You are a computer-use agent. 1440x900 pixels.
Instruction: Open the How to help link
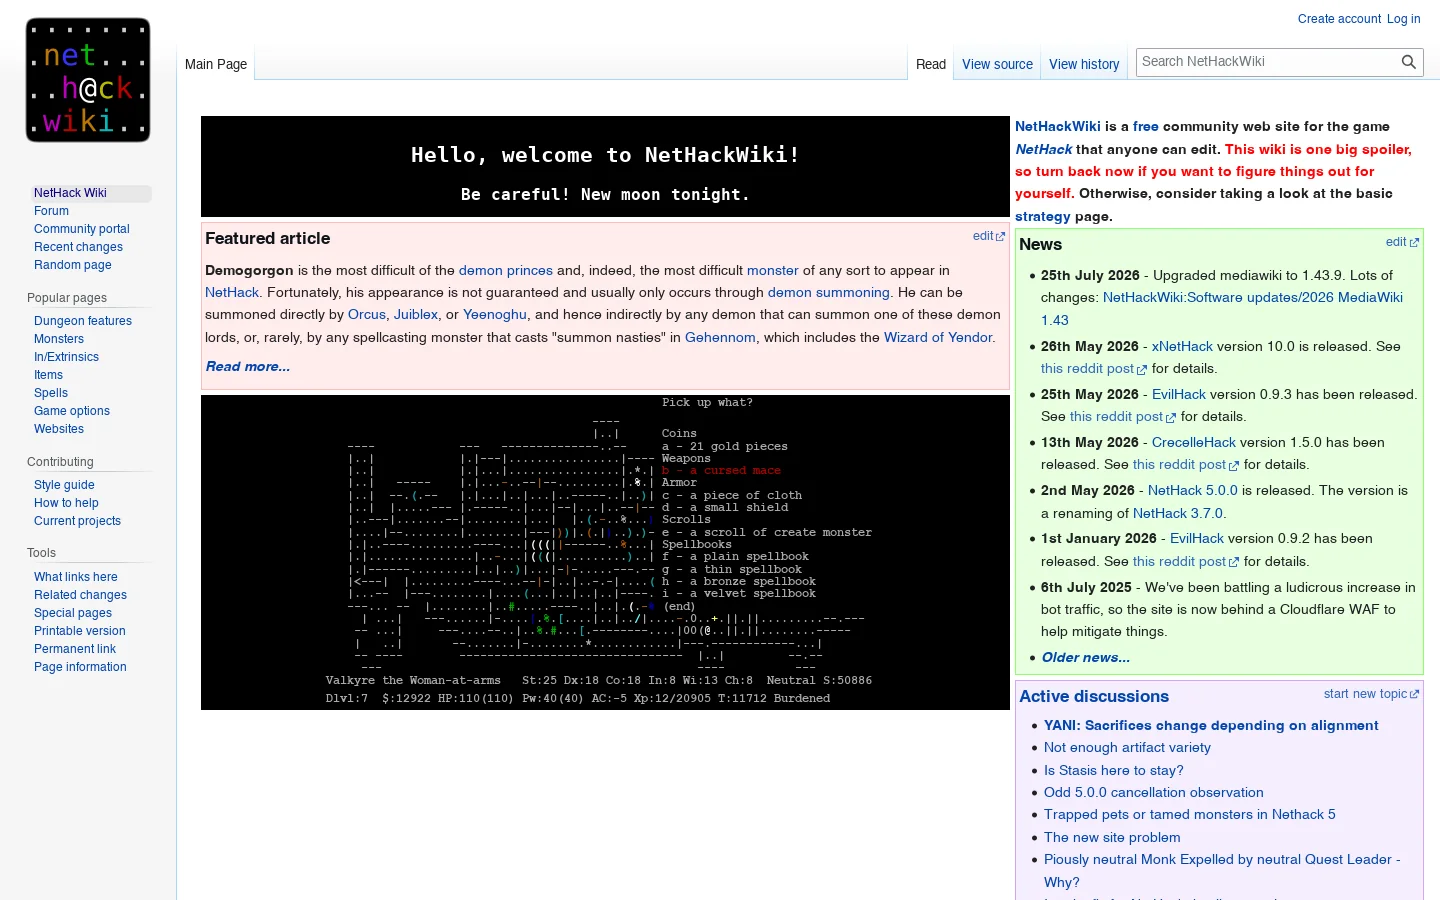66,503
